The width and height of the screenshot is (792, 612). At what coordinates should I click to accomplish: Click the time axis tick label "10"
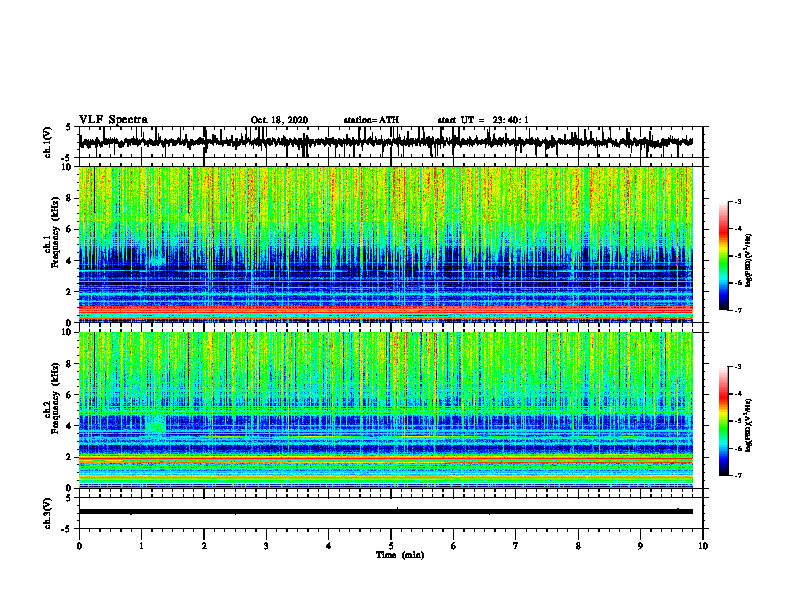tap(703, 546)
